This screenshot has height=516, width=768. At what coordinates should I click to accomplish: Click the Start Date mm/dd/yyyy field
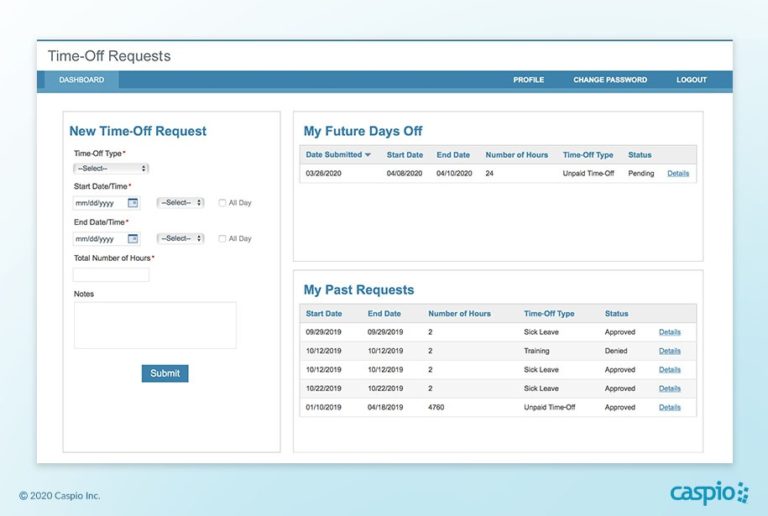[x=99, y=203]
